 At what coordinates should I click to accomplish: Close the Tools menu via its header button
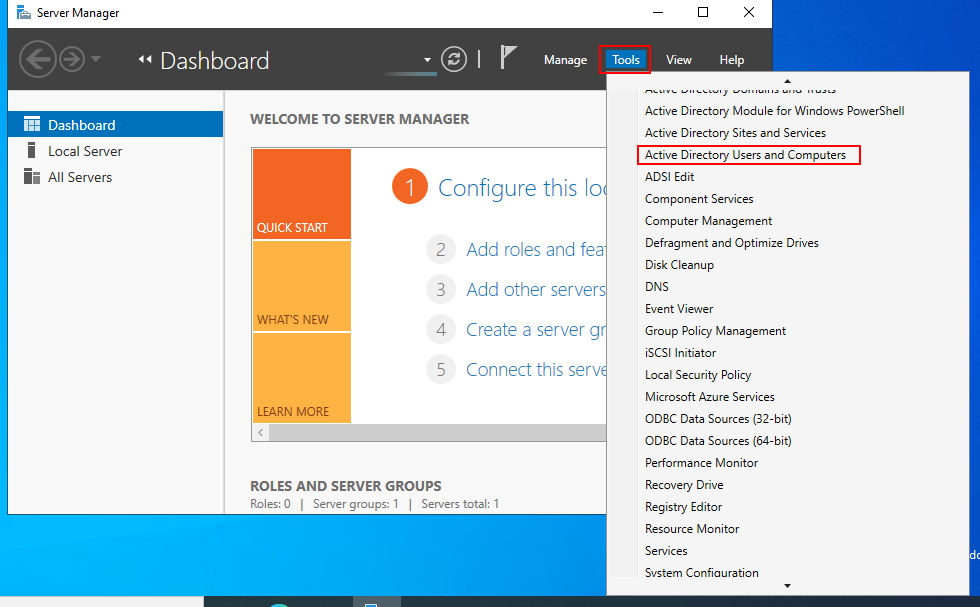tap(625, 60)
